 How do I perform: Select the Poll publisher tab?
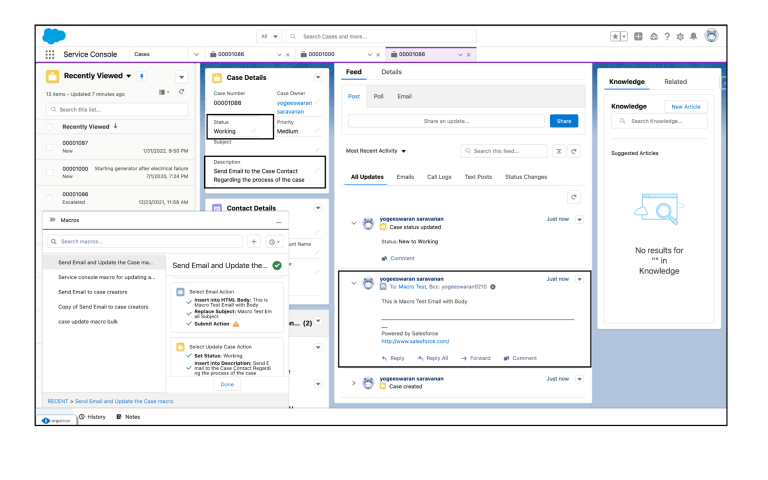tap(379, 96)
